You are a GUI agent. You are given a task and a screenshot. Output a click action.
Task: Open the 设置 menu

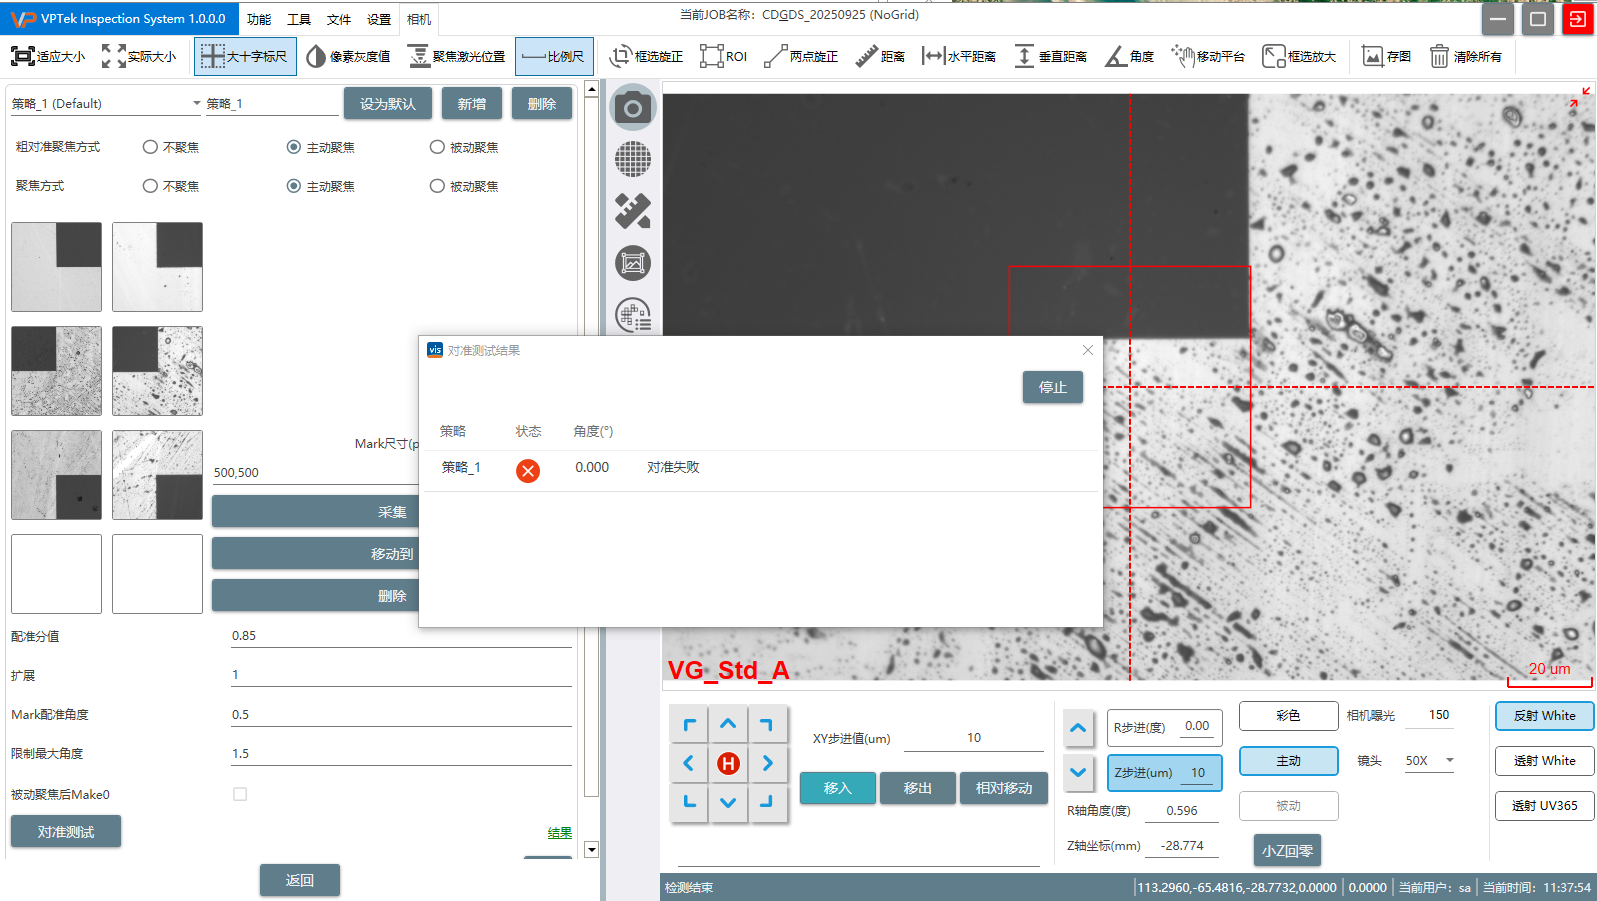coord(378,19)
